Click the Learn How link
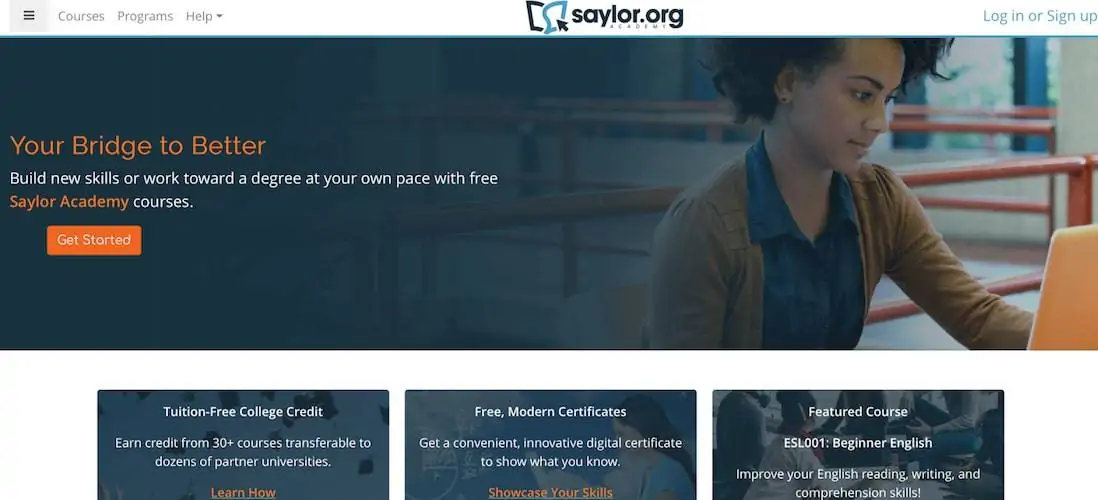 click(x=243, y=492)
